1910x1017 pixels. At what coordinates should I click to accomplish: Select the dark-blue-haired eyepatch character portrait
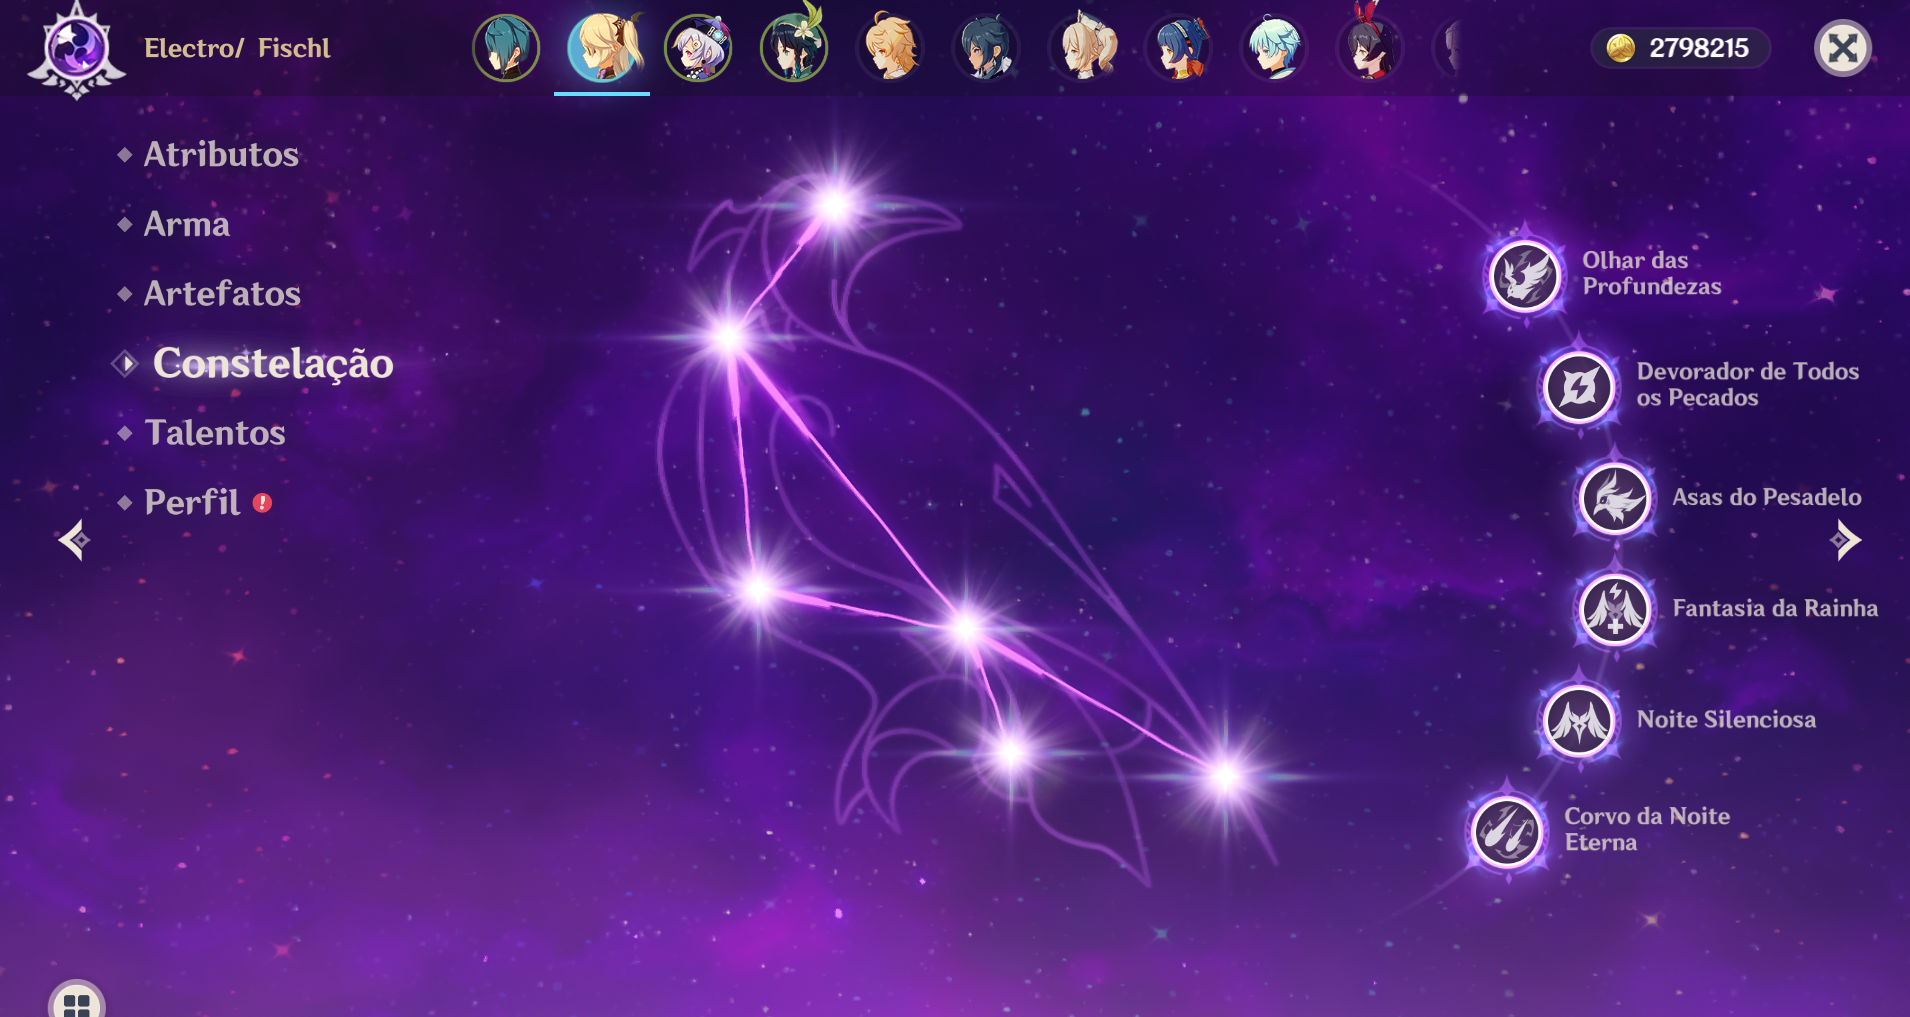[x=986, y=48]
